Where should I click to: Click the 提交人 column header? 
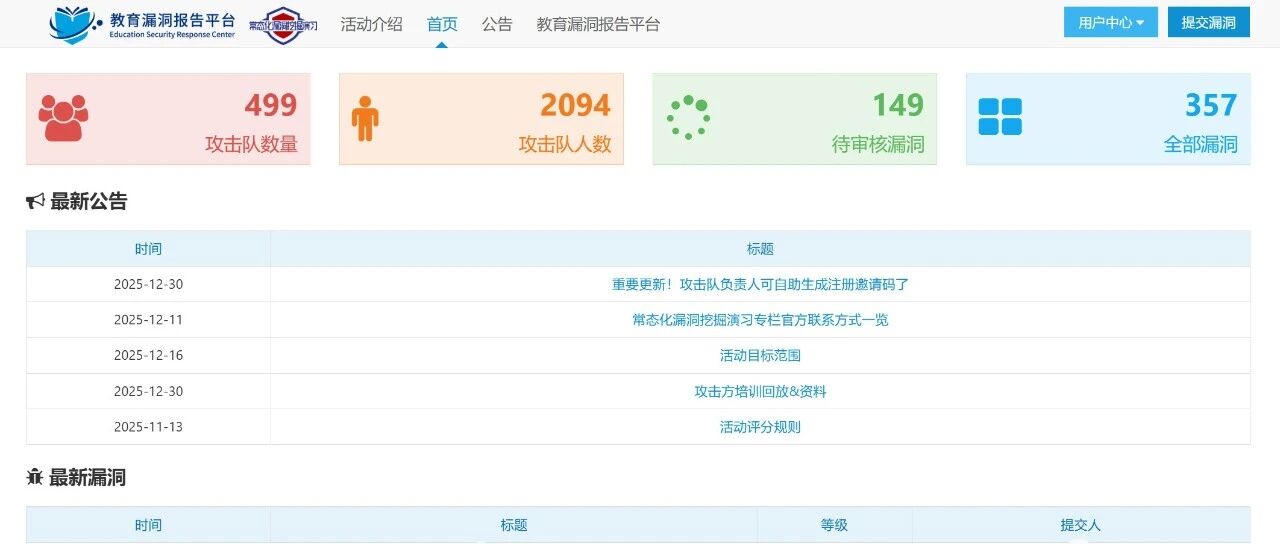click(1081, 525)
